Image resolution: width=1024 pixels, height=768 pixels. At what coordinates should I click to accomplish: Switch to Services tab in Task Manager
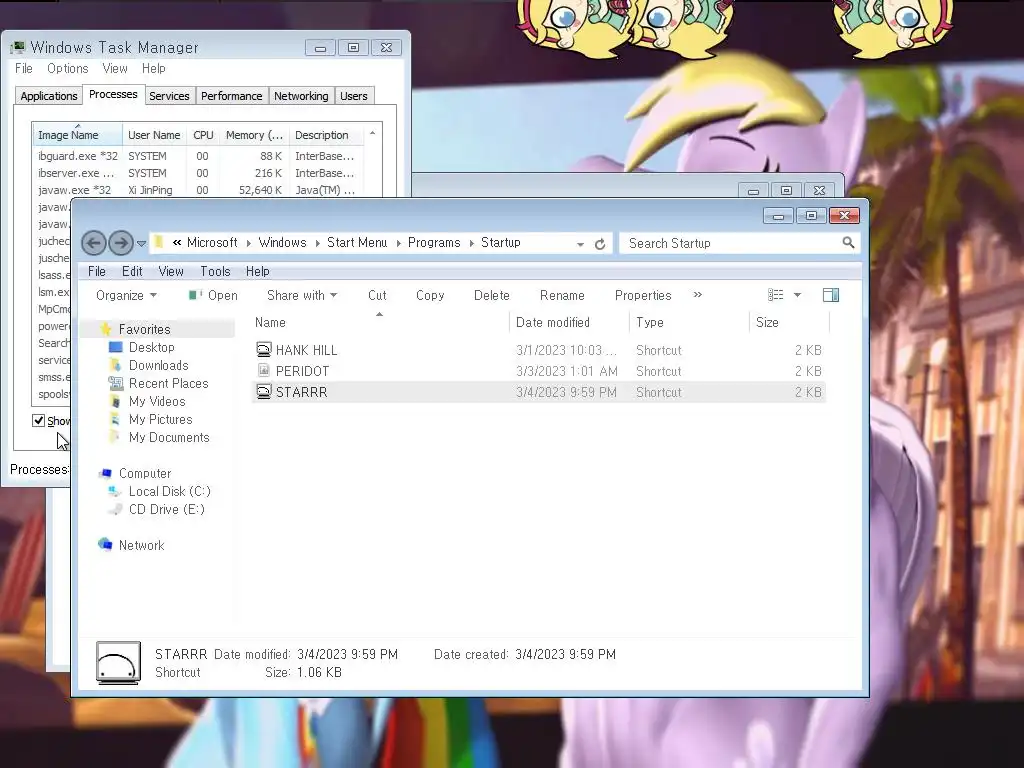click(169, 96)
